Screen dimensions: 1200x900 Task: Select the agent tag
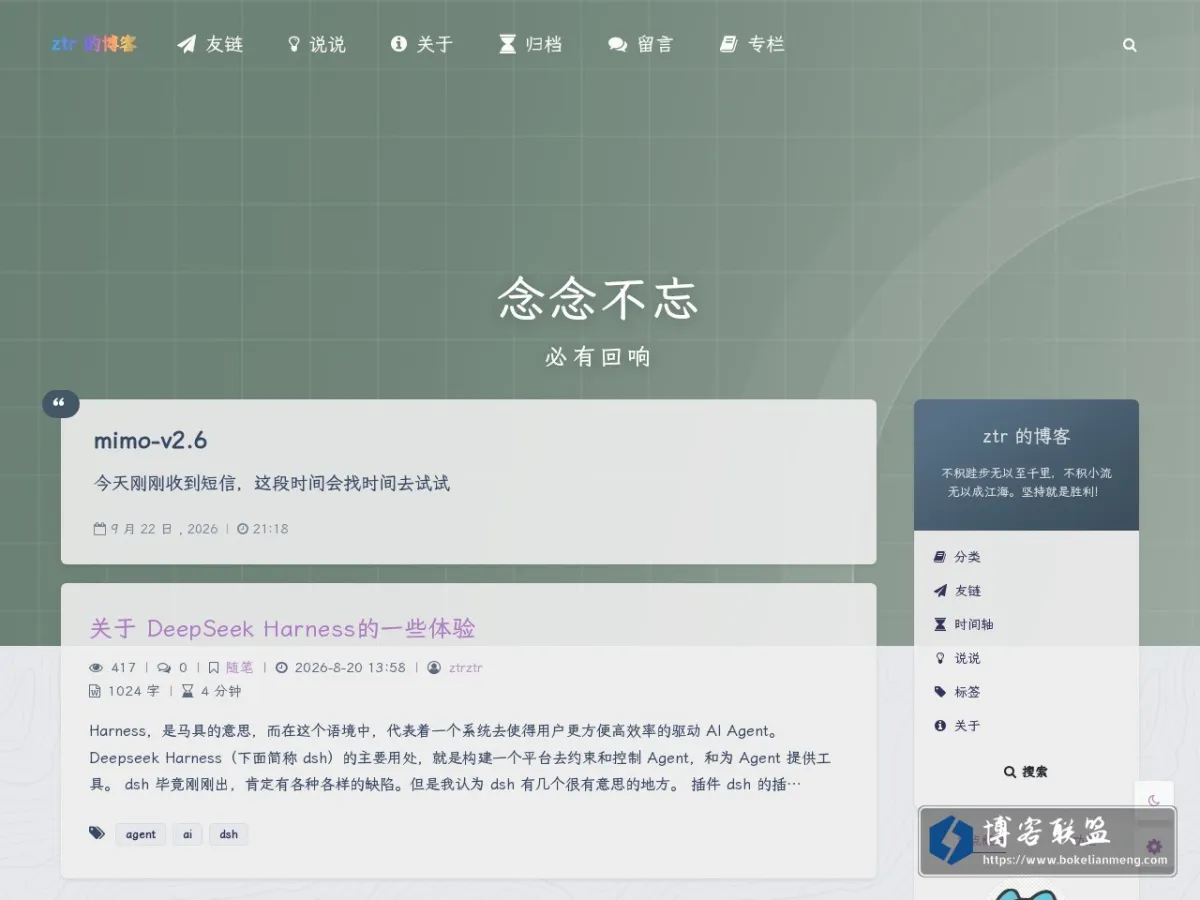coord(141,834)
